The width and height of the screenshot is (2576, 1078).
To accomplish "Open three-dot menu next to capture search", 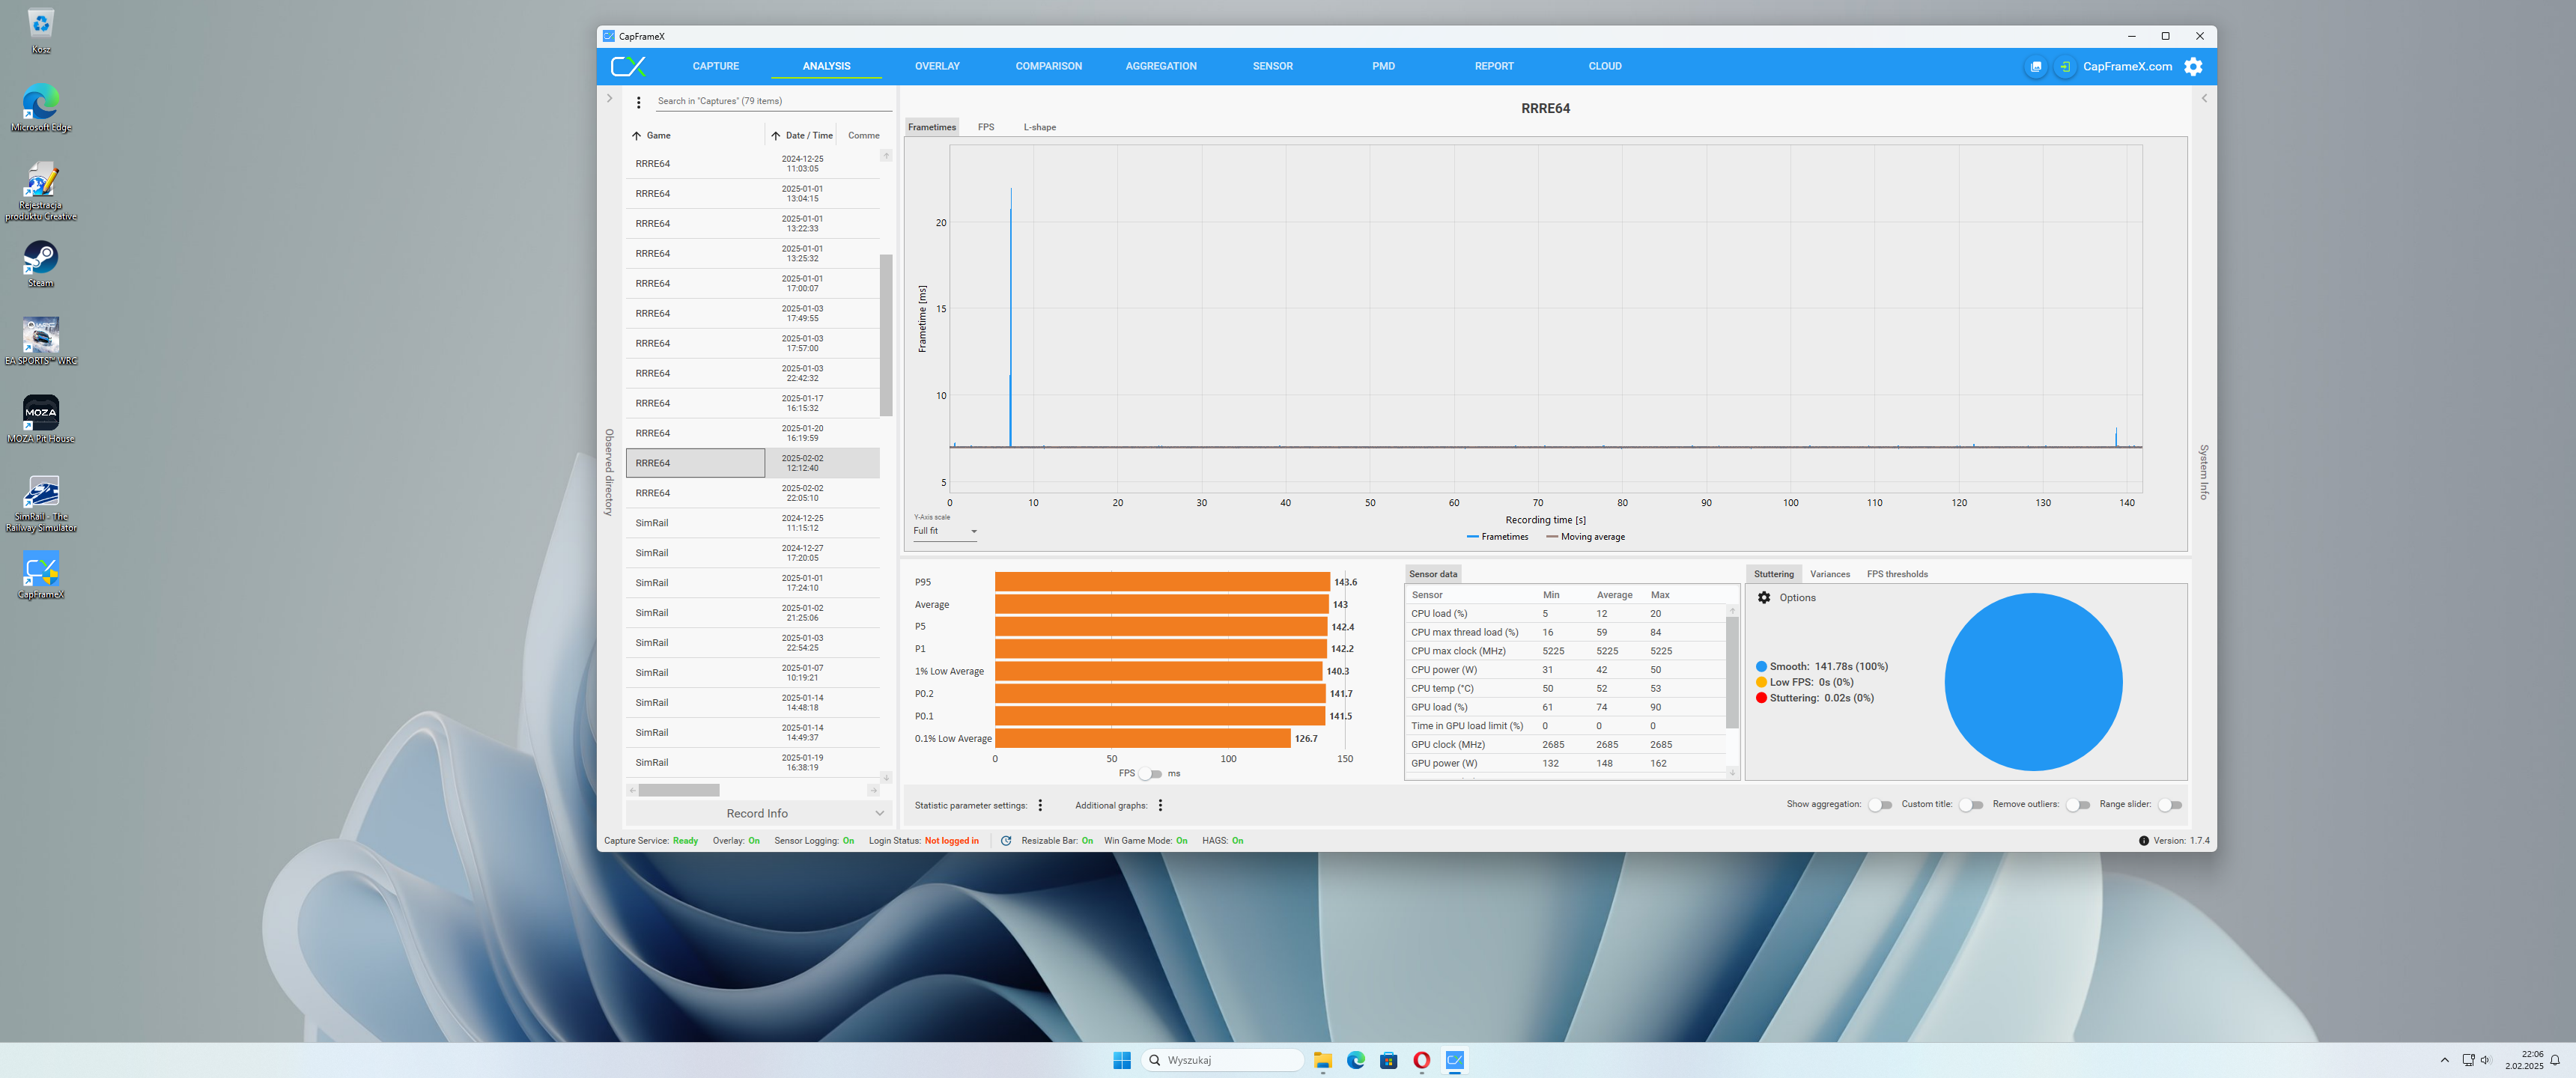I will [639, 102].
